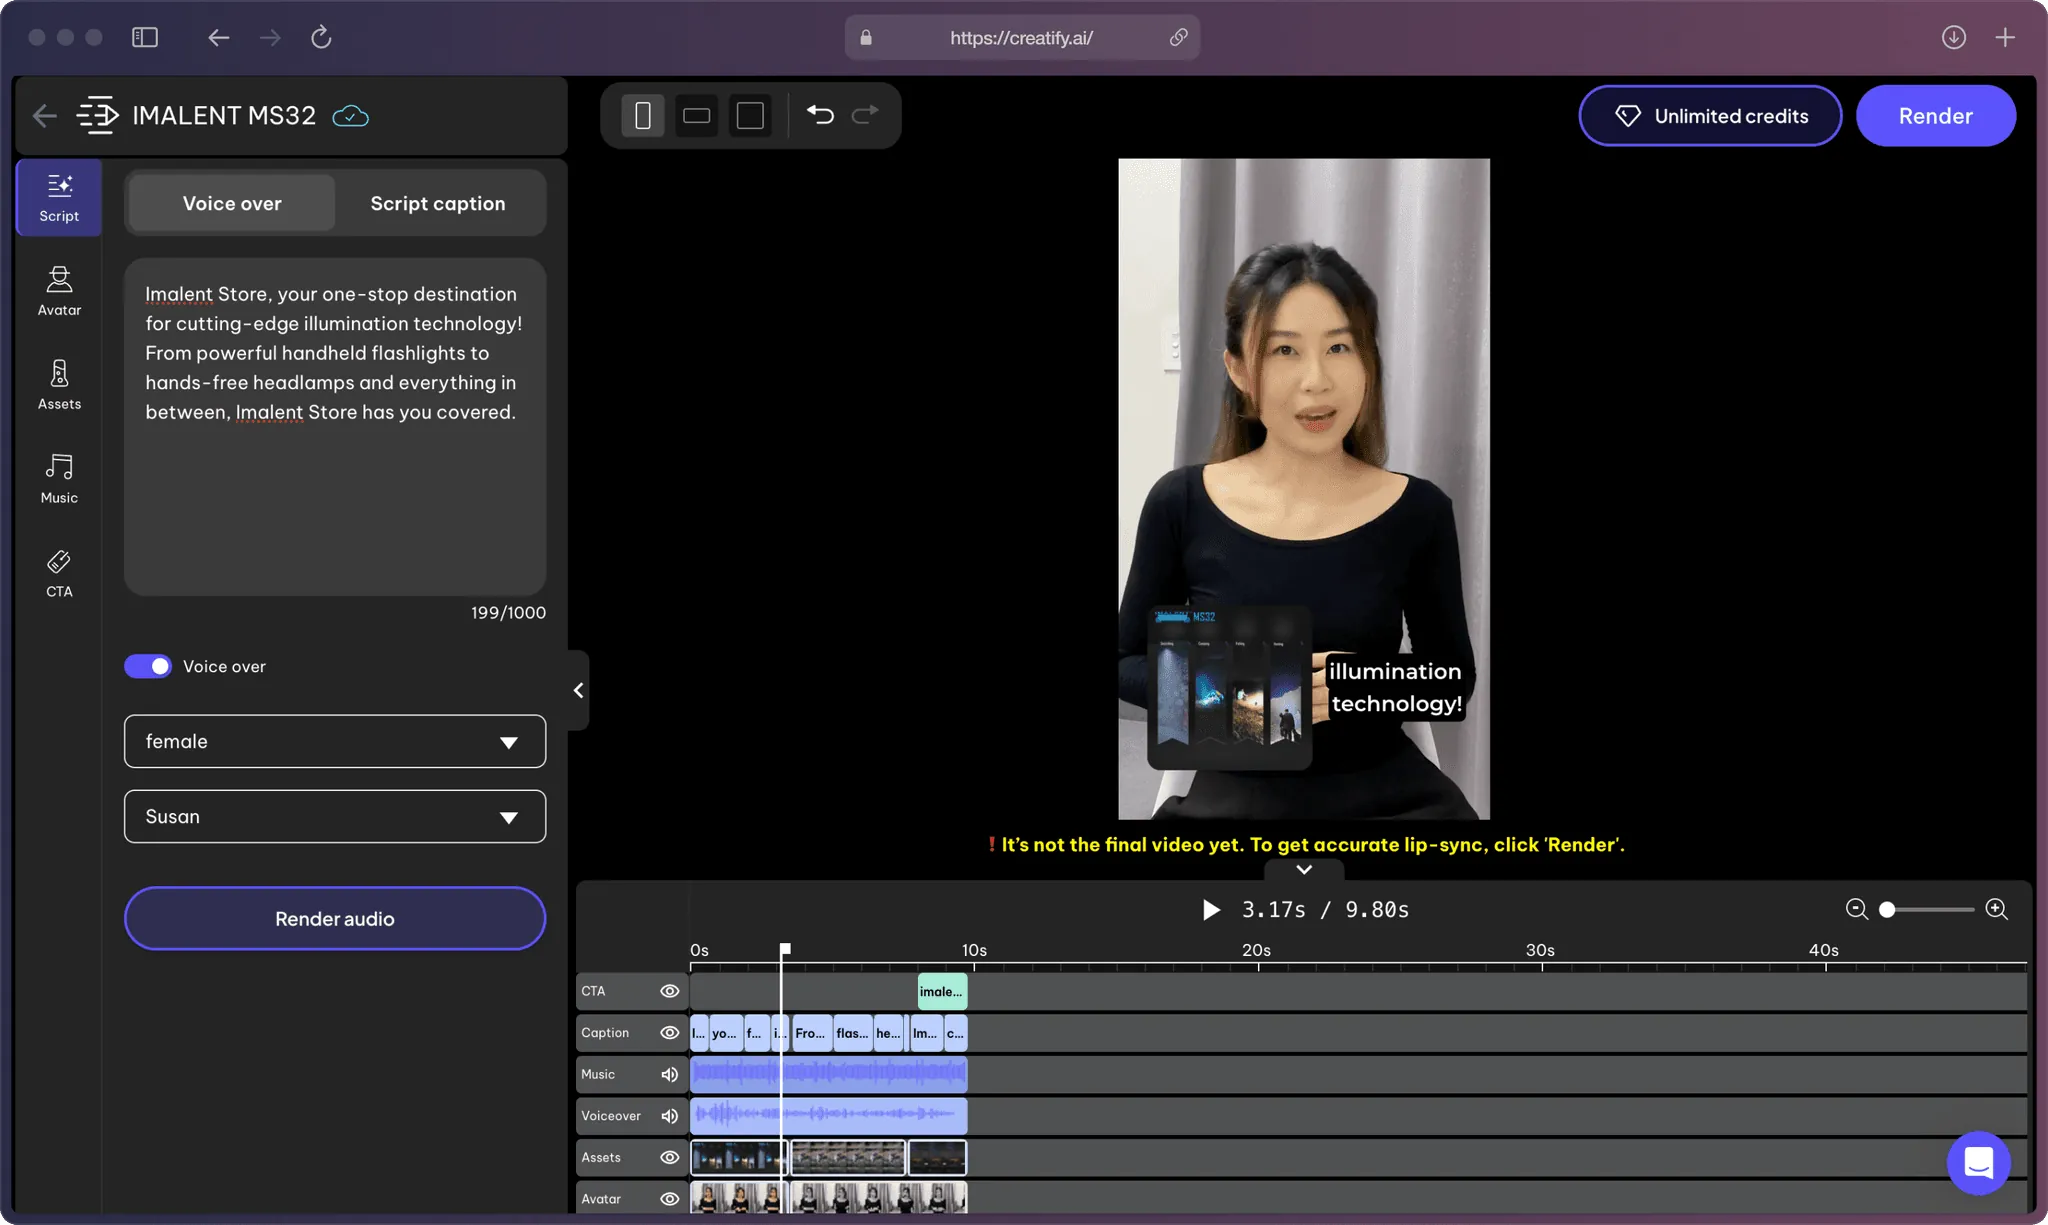Switch to Voice over tab
This screenshot has width=2048, height=1225.
(x=232, y=203)
